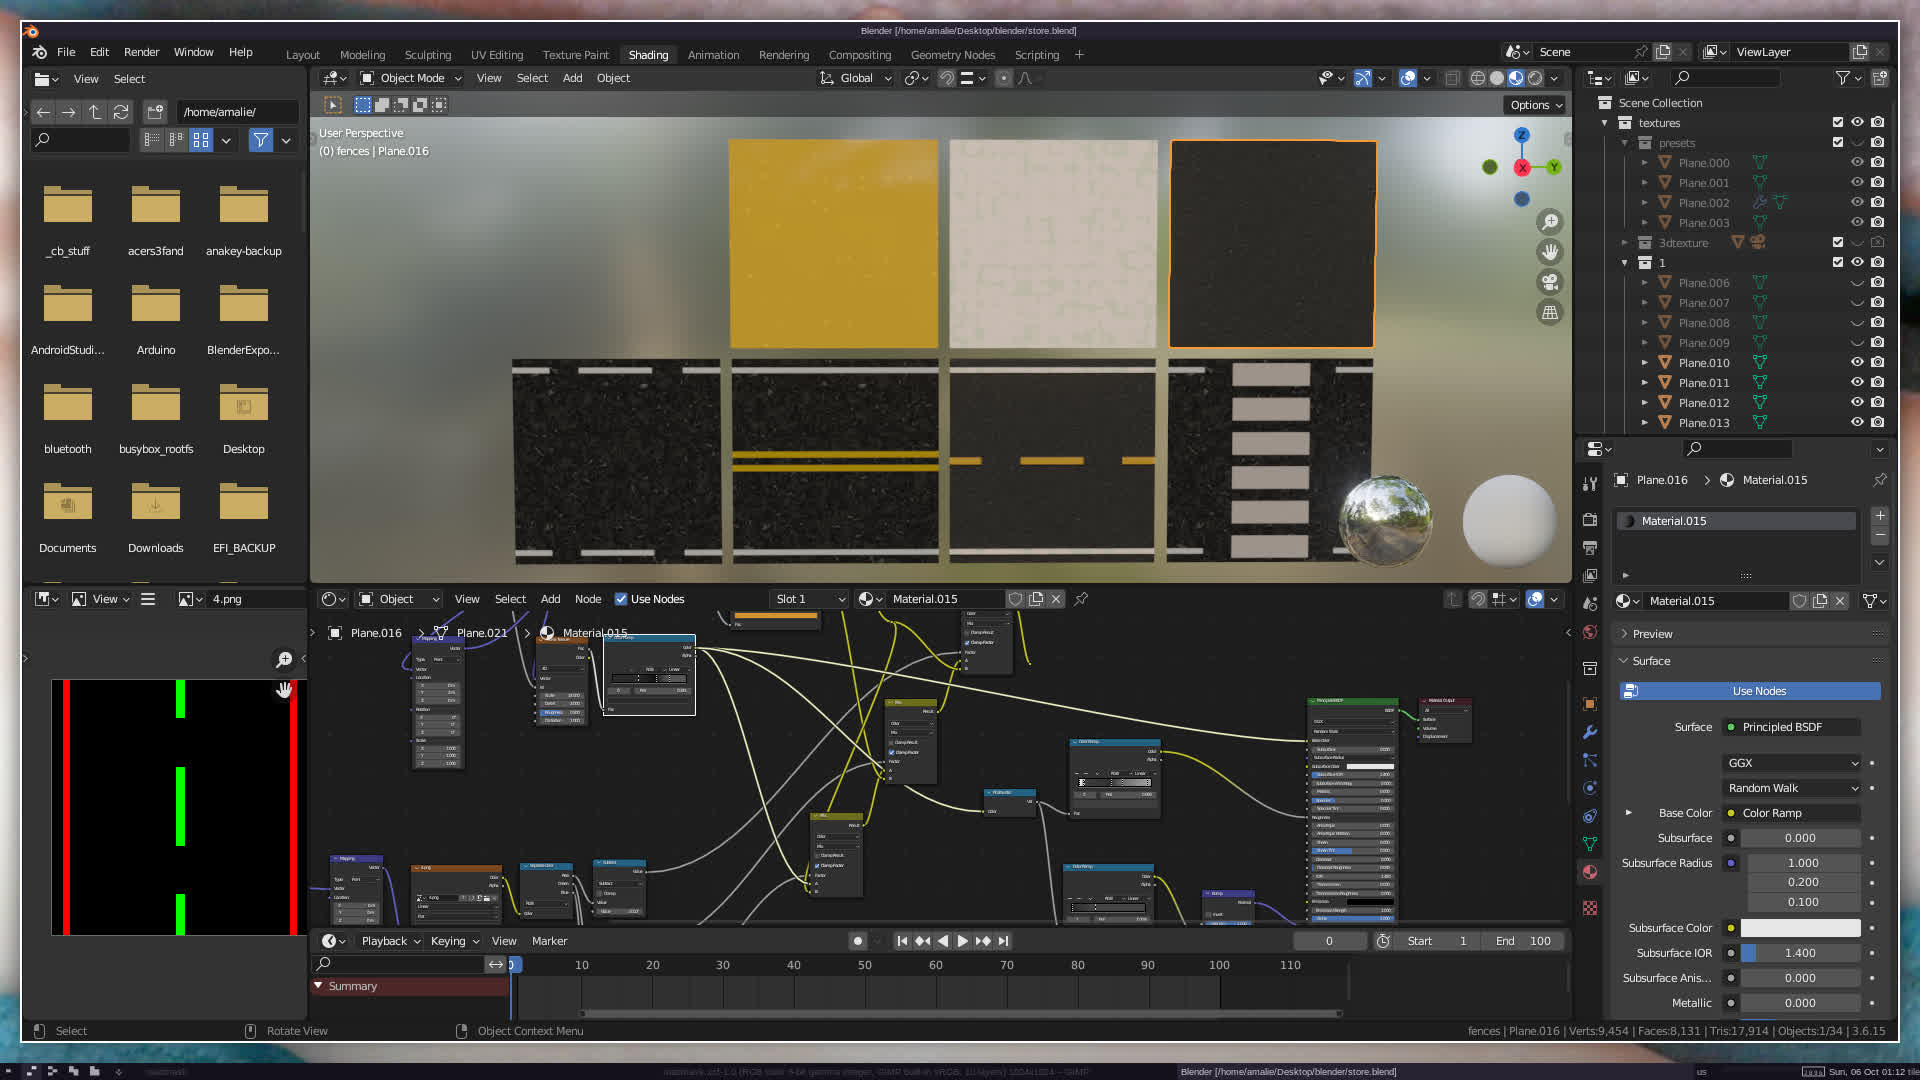Click the jump to end playback icon
This screenshot has height=1080, width=1920.
(1003, 941)
